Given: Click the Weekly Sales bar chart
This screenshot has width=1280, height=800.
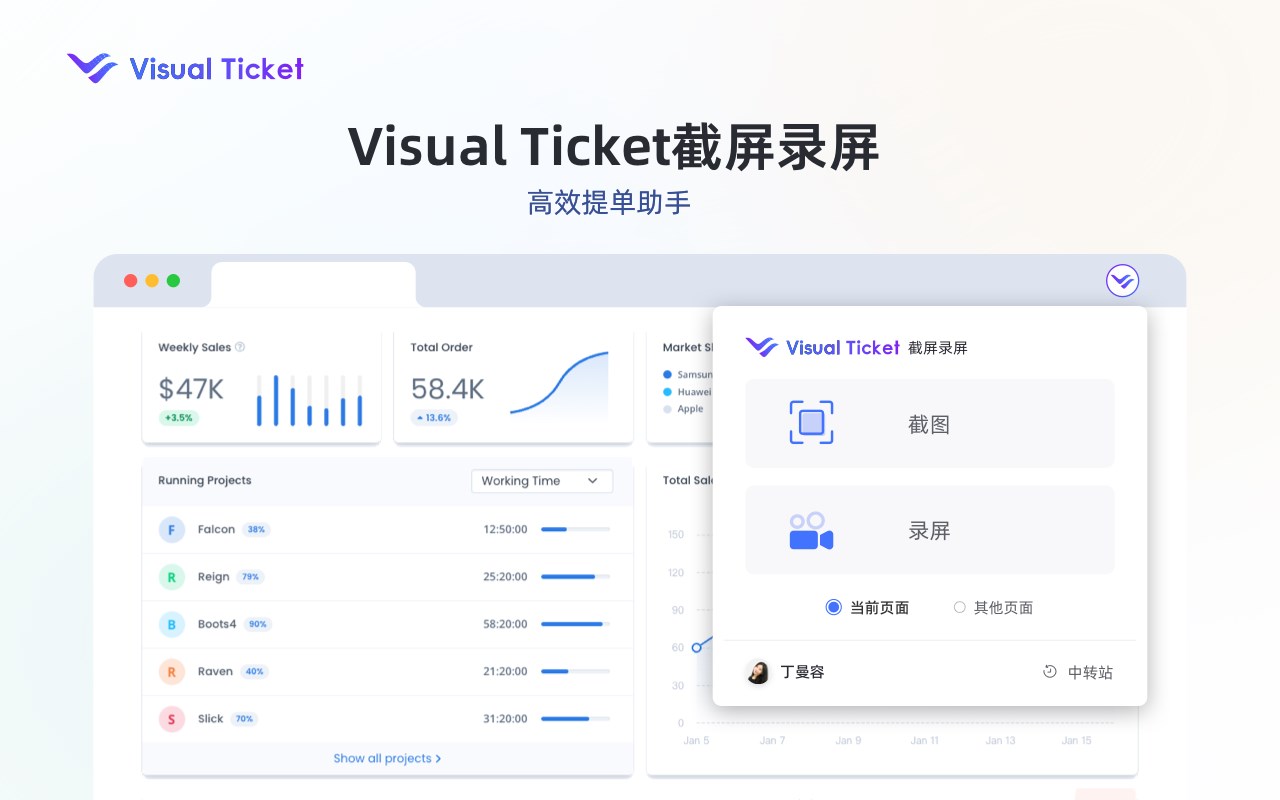Looking at the screenshot, I should [x=309, y=400].
